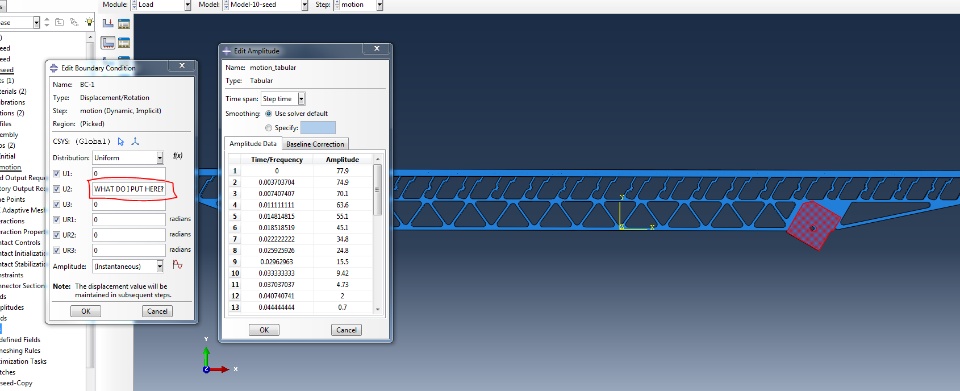Select the Use solver default radio button

click(268, 114)
